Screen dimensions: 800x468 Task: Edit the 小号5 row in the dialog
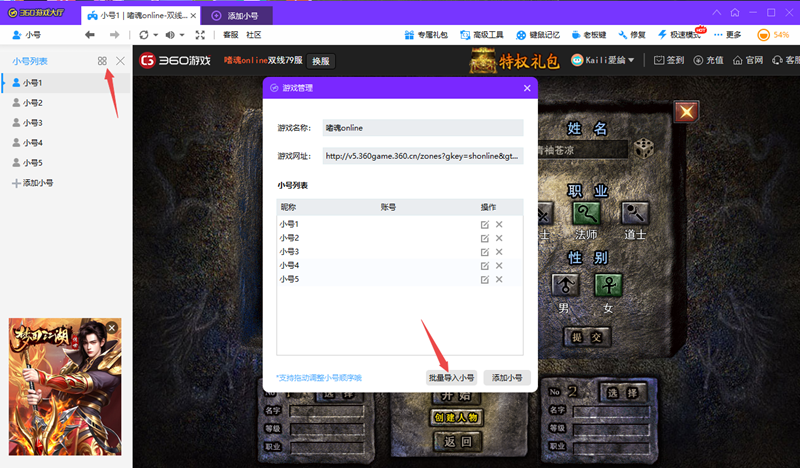[x=485, y=280]
